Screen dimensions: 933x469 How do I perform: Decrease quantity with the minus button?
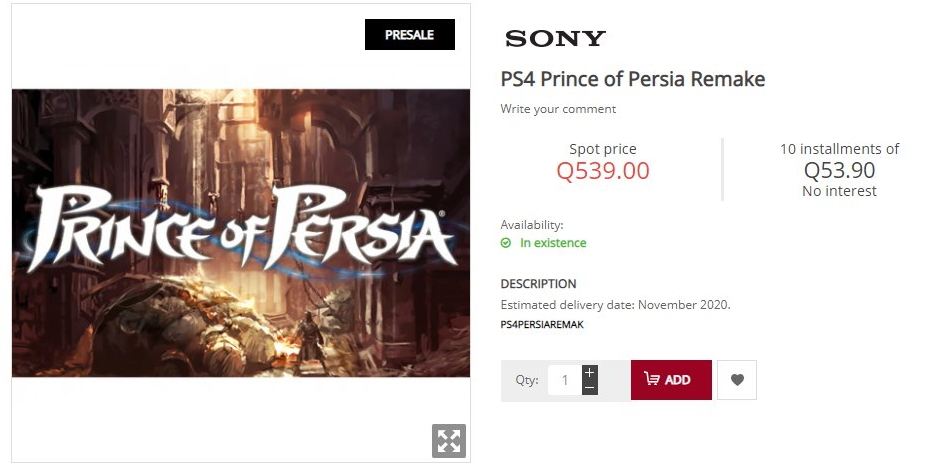[x=590, y=387]
